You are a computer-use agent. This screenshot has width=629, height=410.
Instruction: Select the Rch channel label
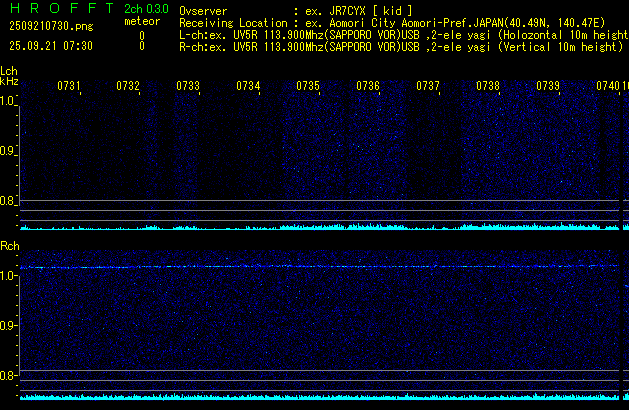[9, 246]
